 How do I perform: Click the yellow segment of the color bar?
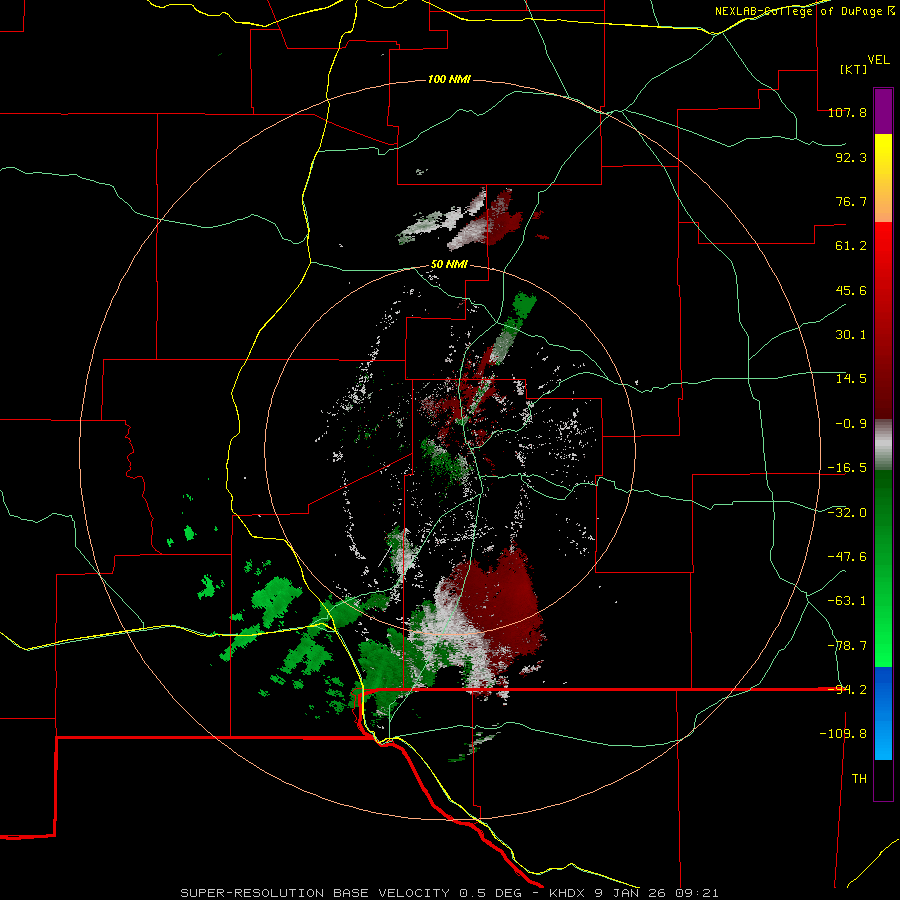[883, 178]
